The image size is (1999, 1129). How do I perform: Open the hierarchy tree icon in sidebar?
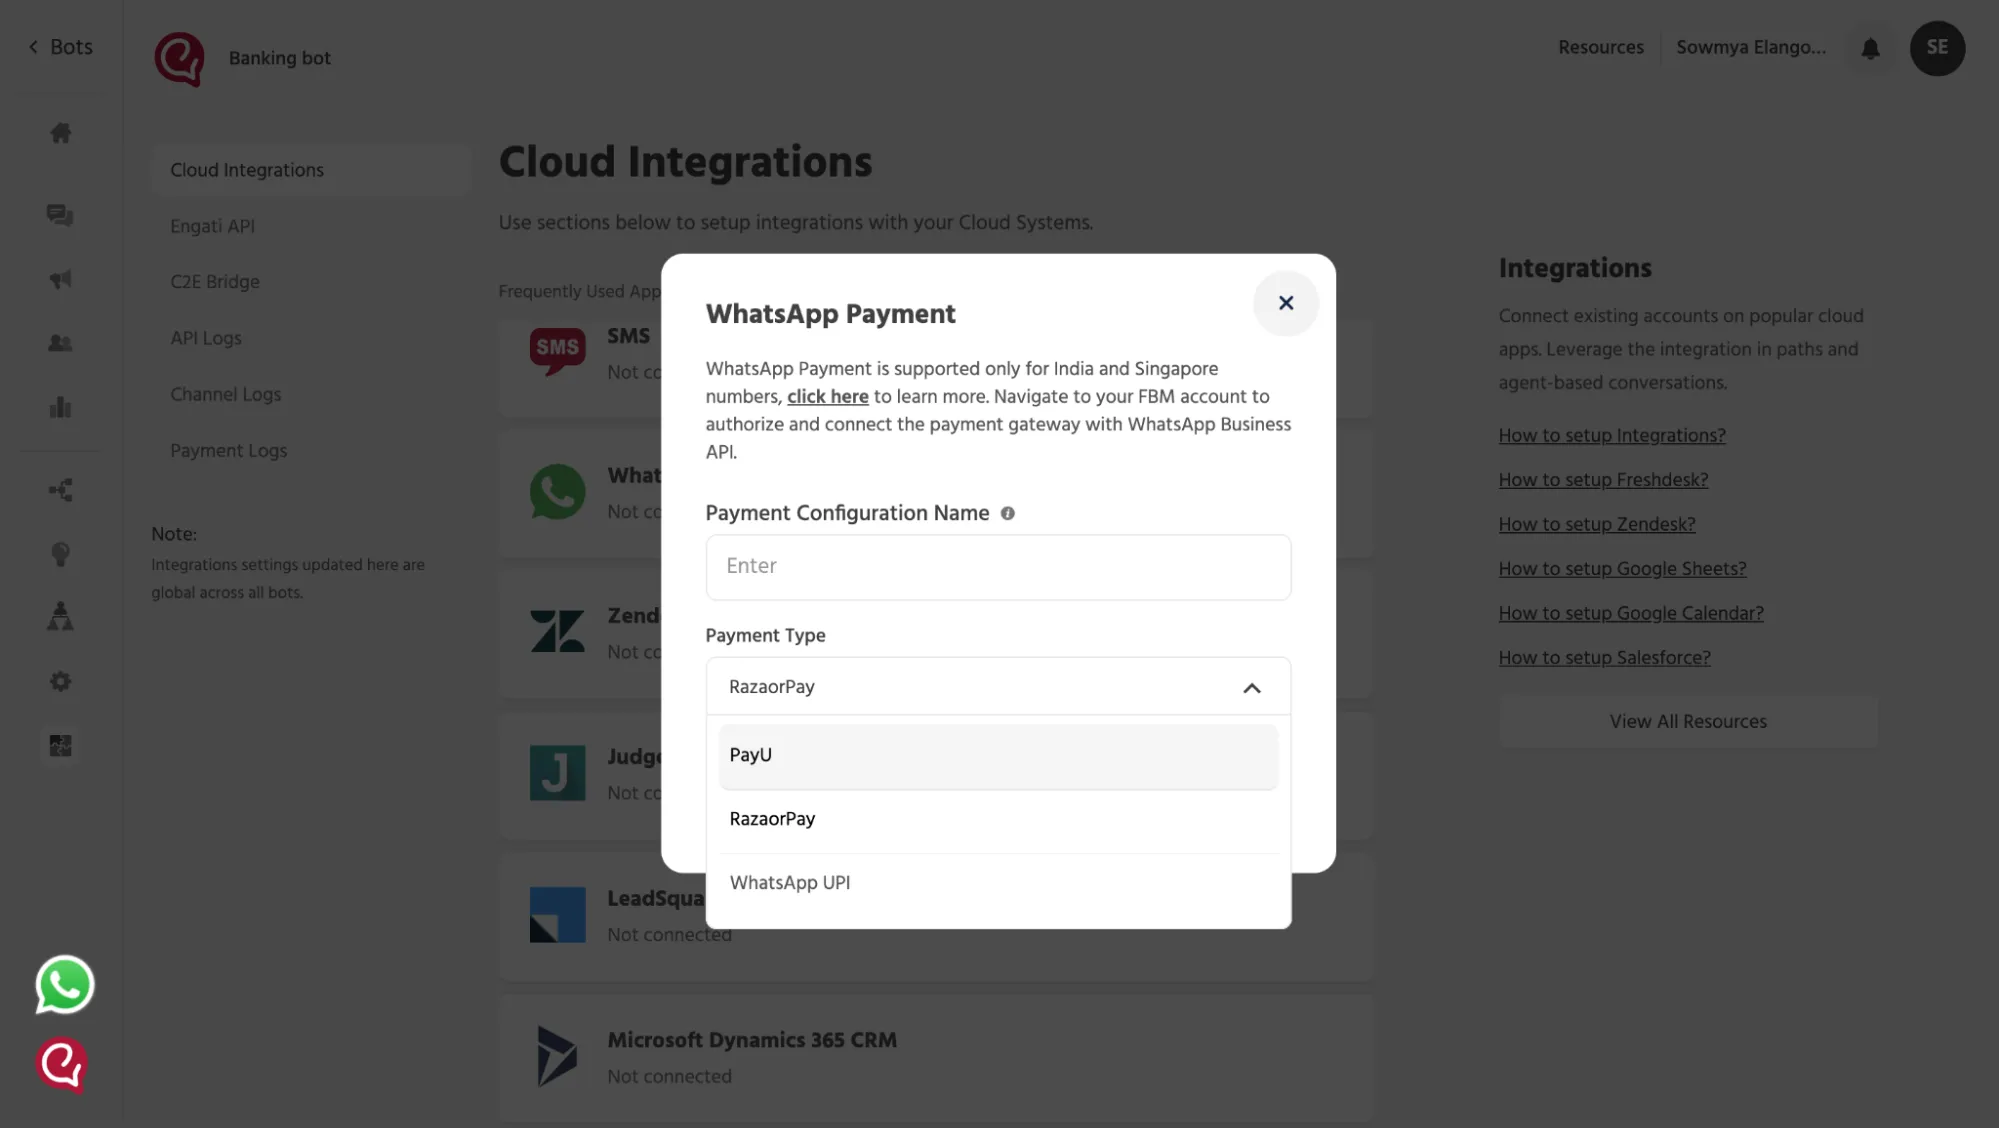pyautogui.click(x=61, y=617)
